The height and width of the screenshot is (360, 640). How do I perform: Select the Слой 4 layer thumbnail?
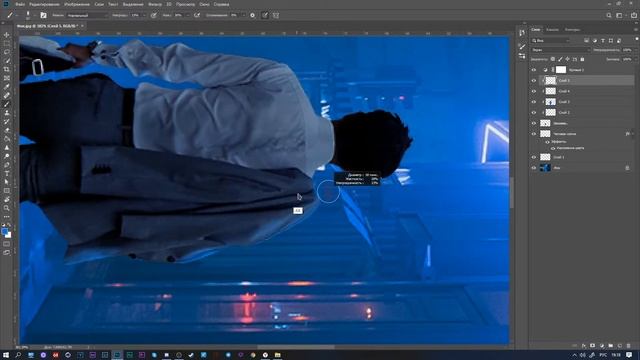(x=551, y=91)
